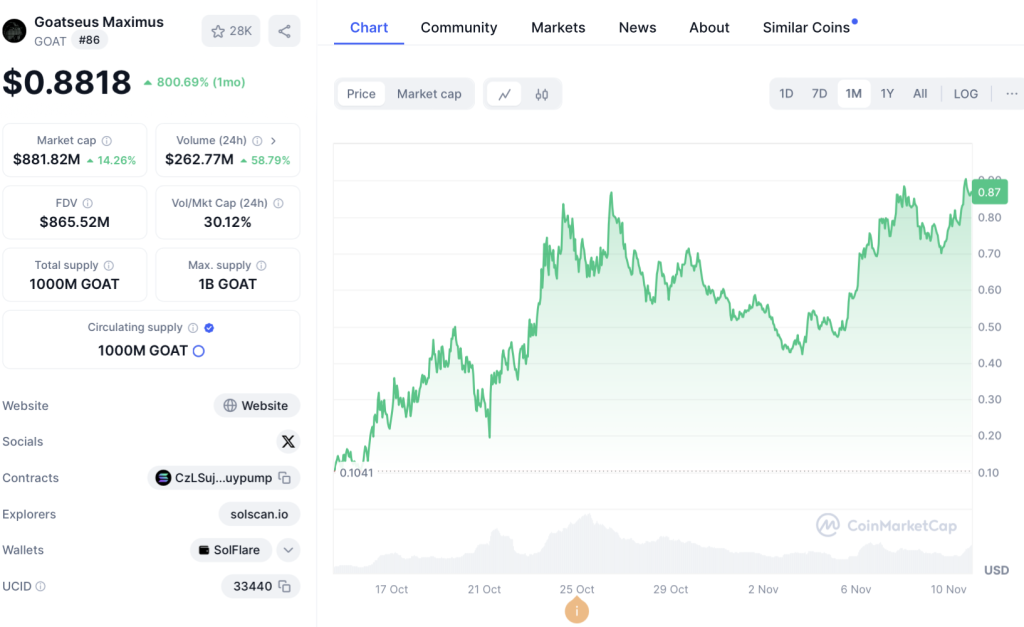Click the #86 rank badge

click(89, 40)
